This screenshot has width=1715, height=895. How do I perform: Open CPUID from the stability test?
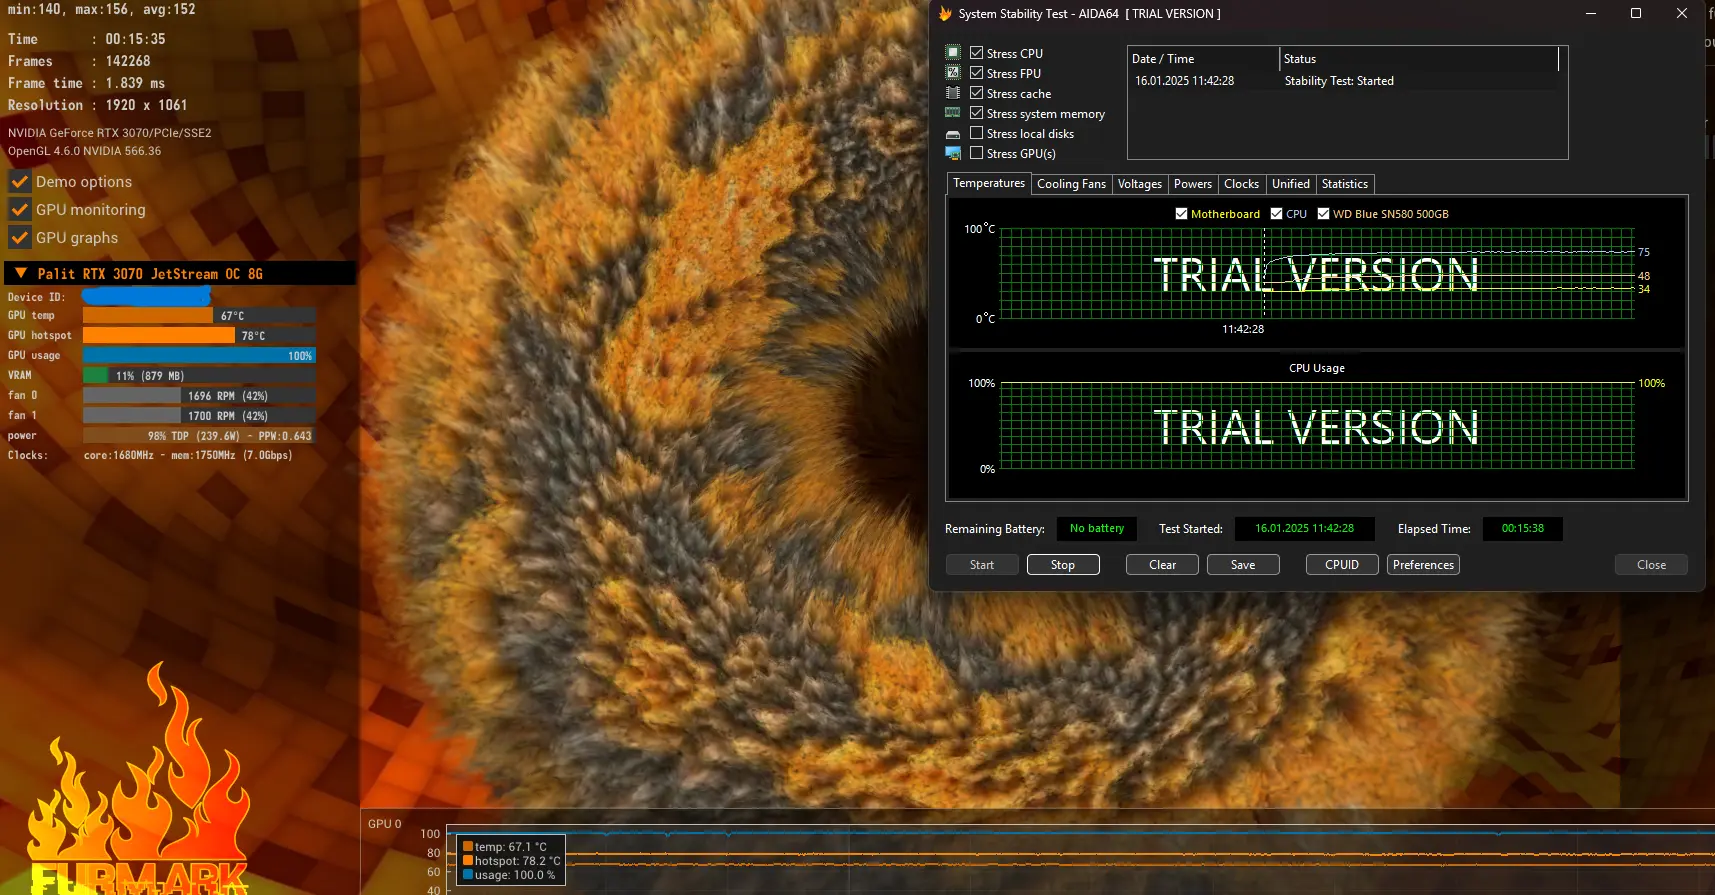coord(1342,565)
